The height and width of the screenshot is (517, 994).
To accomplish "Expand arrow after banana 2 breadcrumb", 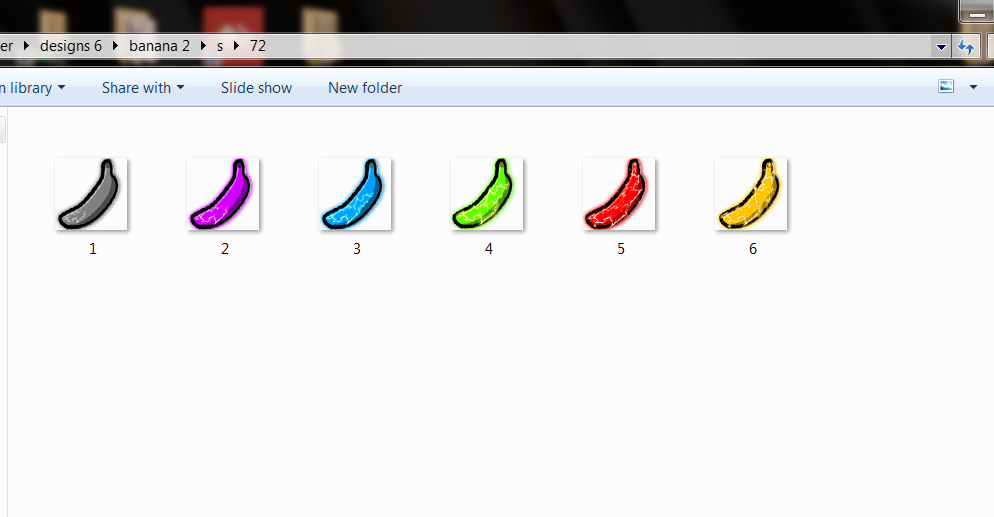I will [203, 46].
